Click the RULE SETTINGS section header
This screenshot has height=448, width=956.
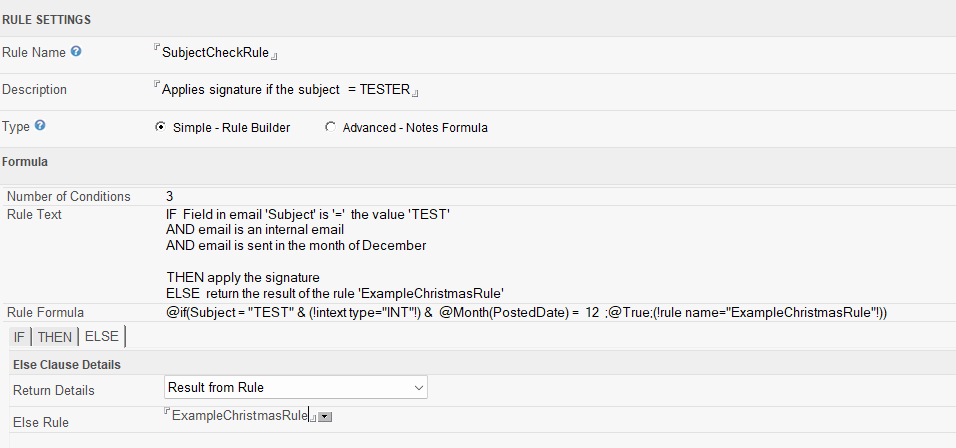pos(46,18)
